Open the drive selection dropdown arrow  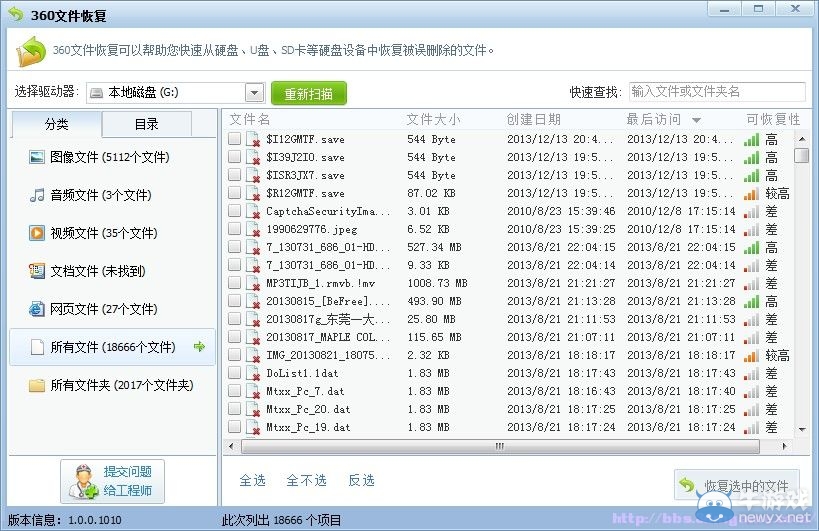pos(254,93)
